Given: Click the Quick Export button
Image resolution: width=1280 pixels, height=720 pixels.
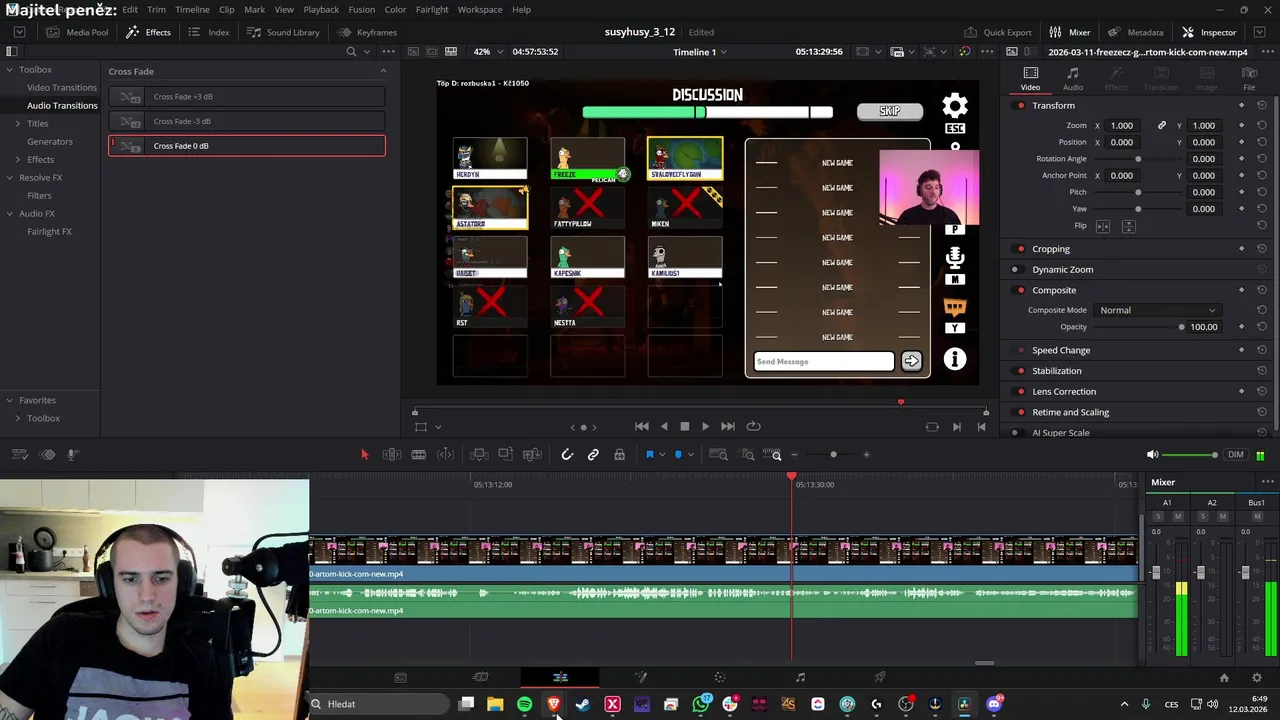Looking at the screenshot, I should (998, 32).
